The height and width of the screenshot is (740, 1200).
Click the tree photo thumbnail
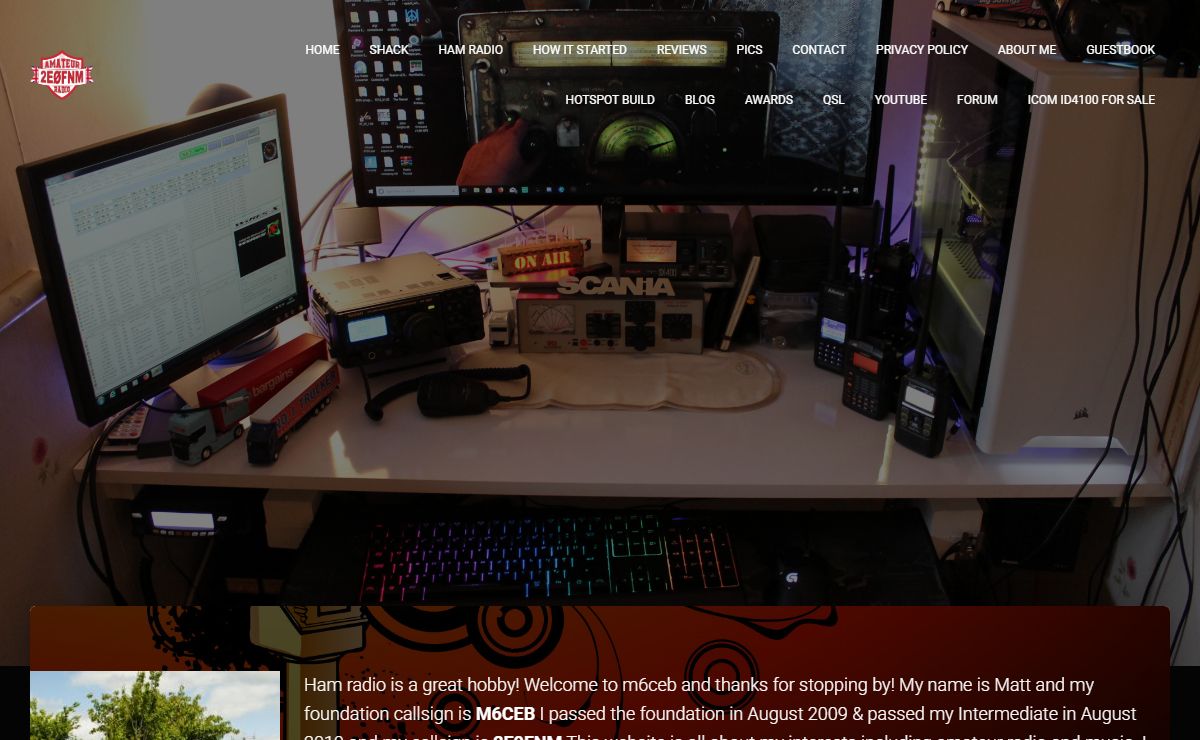click(155, 706)
